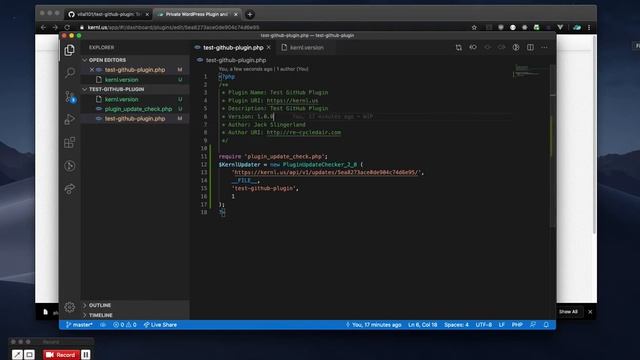Viewport: 640px width, 360px height.
Task: Click the master branch in status bar
Action: [x=79, y=325]
